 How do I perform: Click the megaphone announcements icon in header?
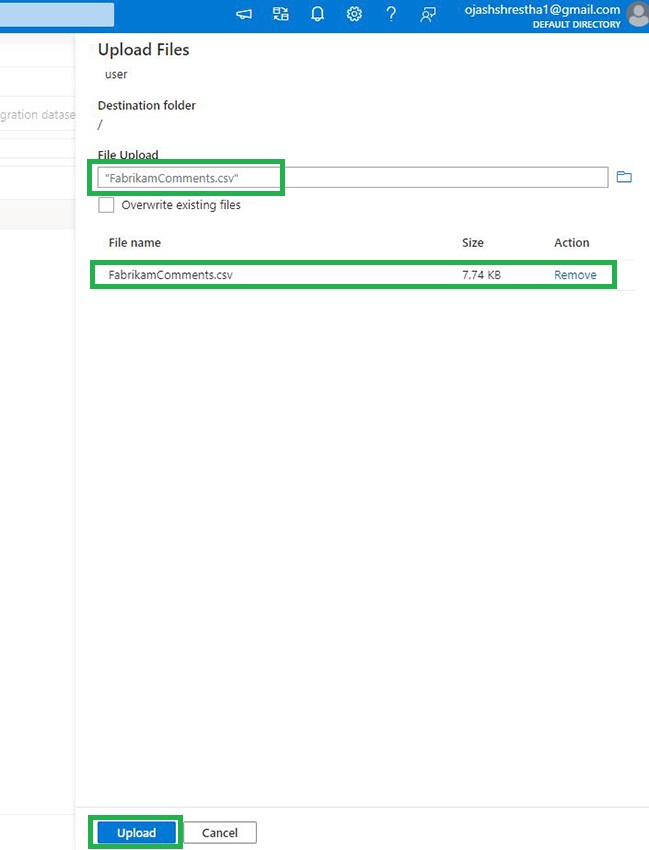click(244, 14)
